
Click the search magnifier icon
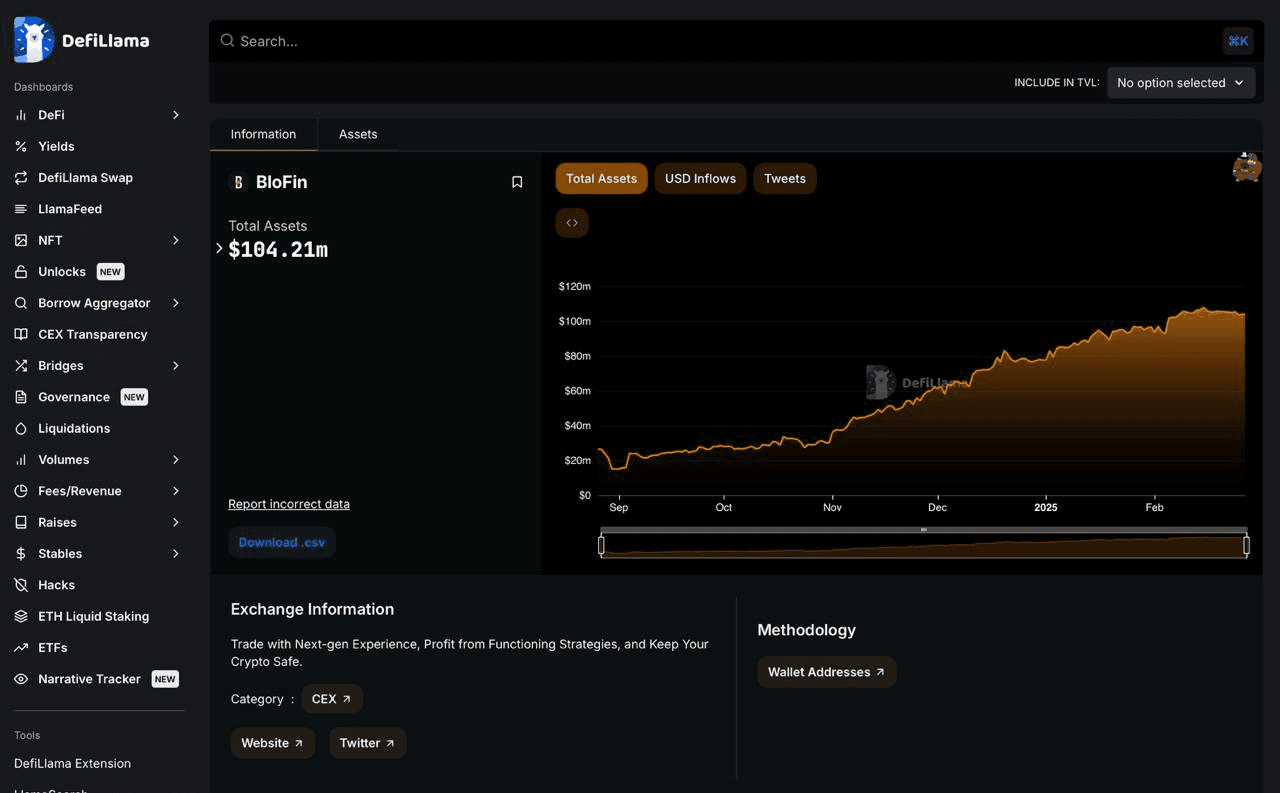(227, 41)
